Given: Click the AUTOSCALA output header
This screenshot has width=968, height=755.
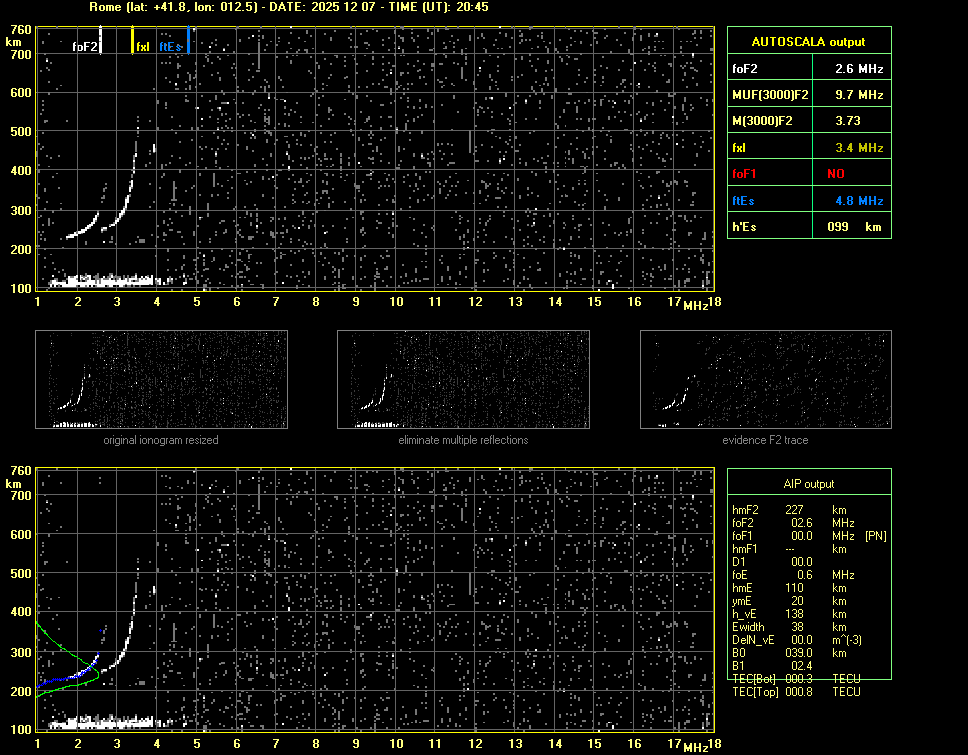Looking at the screenshot, I should (x=808, y=42).
